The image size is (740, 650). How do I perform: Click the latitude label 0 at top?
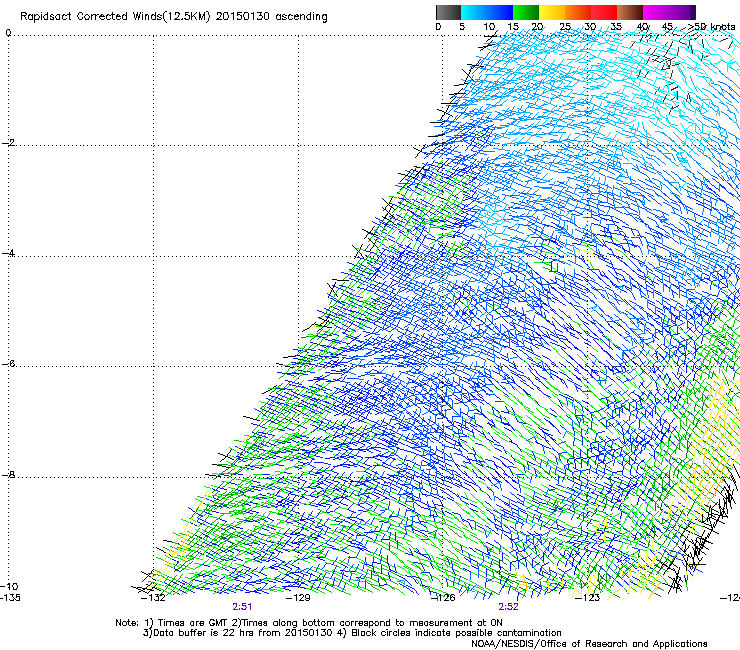(8, 33)
